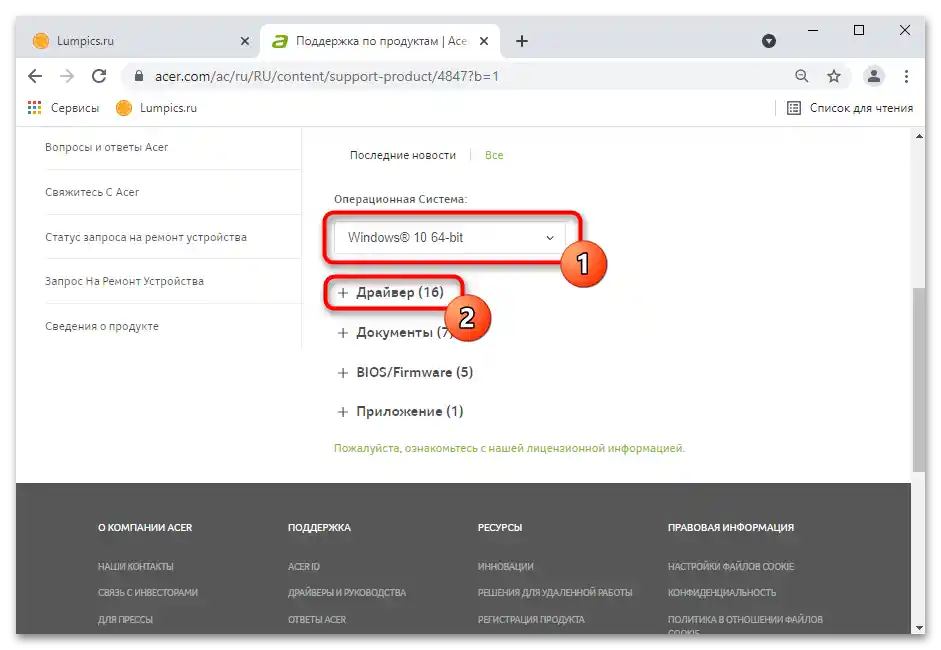
Task: Select the Все filter link
Action: pyautogui.click(x=494, y=155)
